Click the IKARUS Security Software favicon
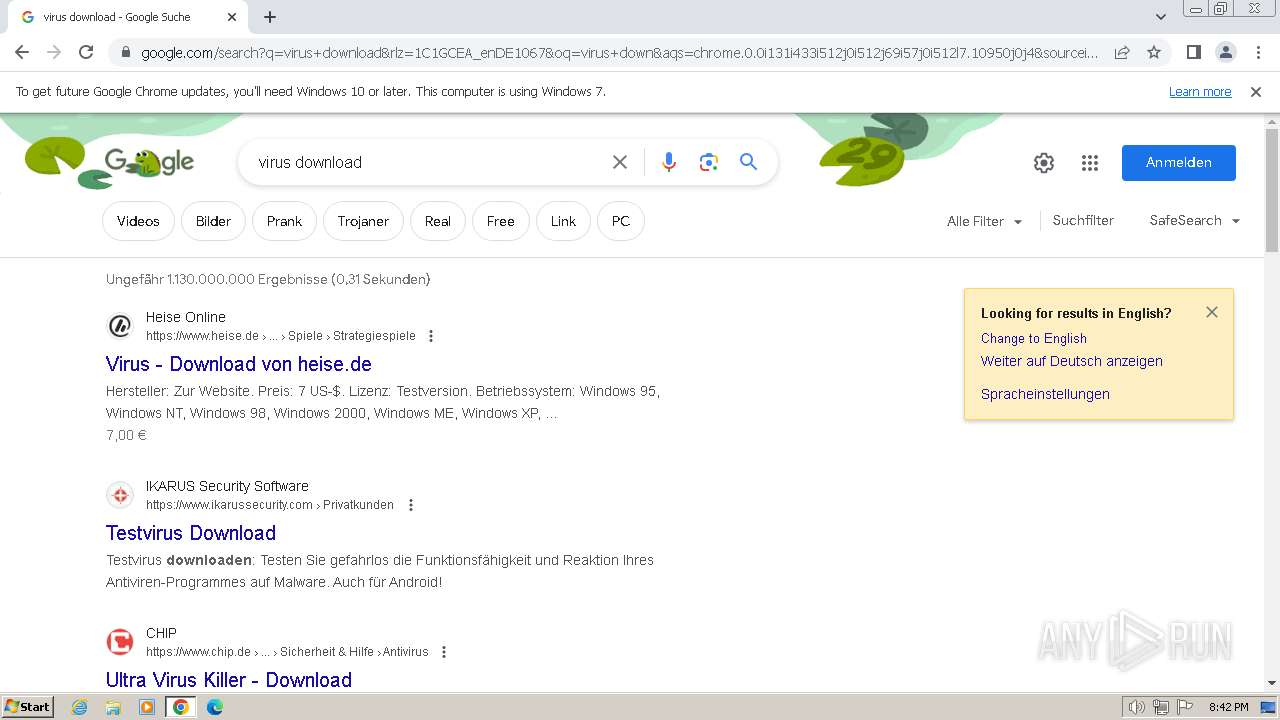Image resolution: width=1280 pixels, height=720 pixels. pyautogui.click(x=120, y=495)
